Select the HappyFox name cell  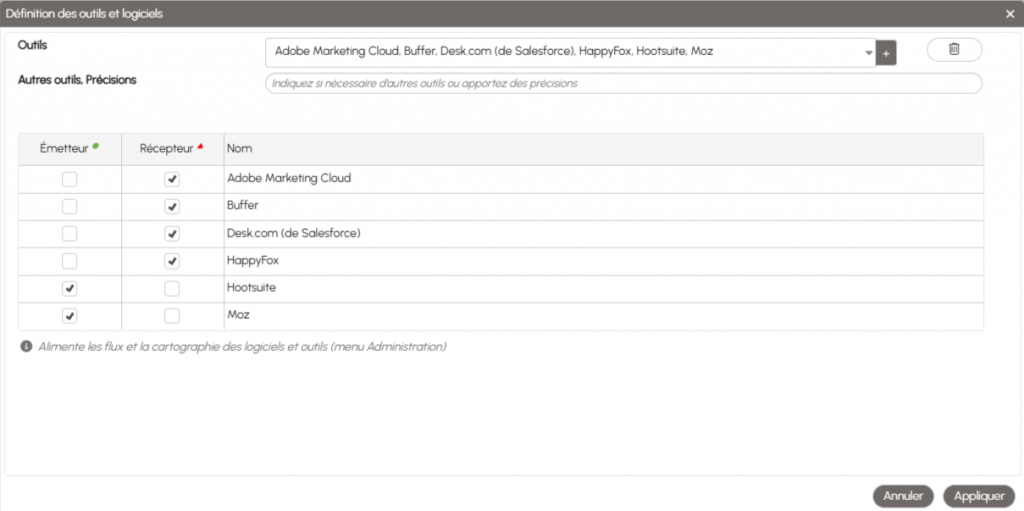click(x=604, y=261)
